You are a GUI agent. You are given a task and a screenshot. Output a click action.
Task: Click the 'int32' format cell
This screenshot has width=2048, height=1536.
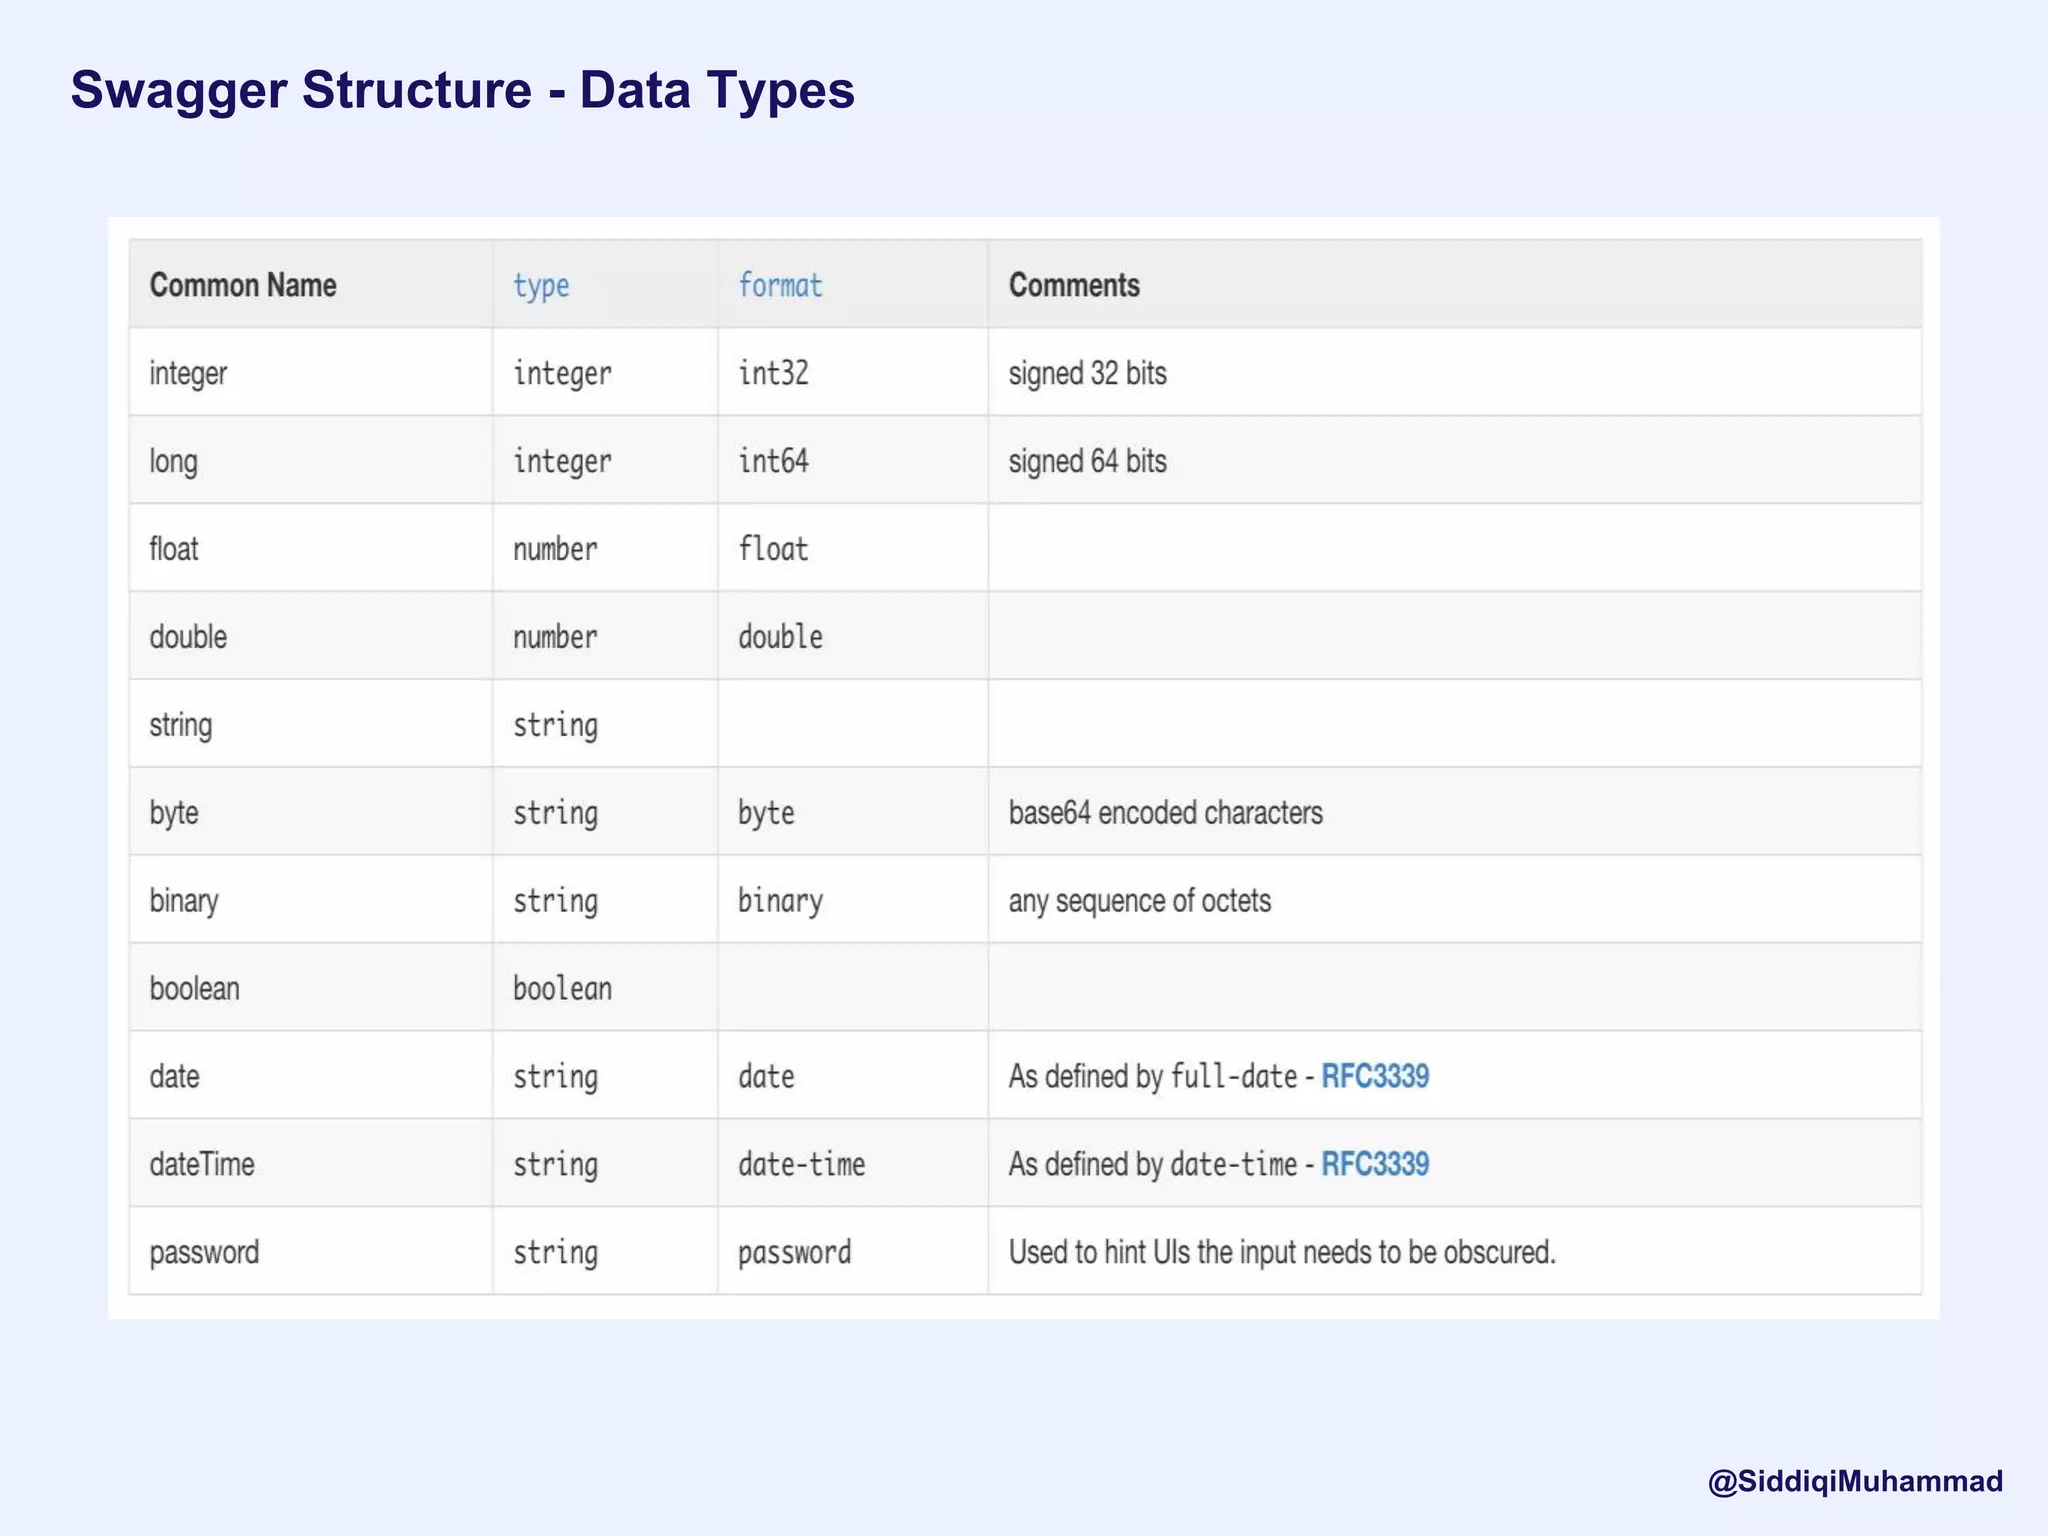[773, 373]
